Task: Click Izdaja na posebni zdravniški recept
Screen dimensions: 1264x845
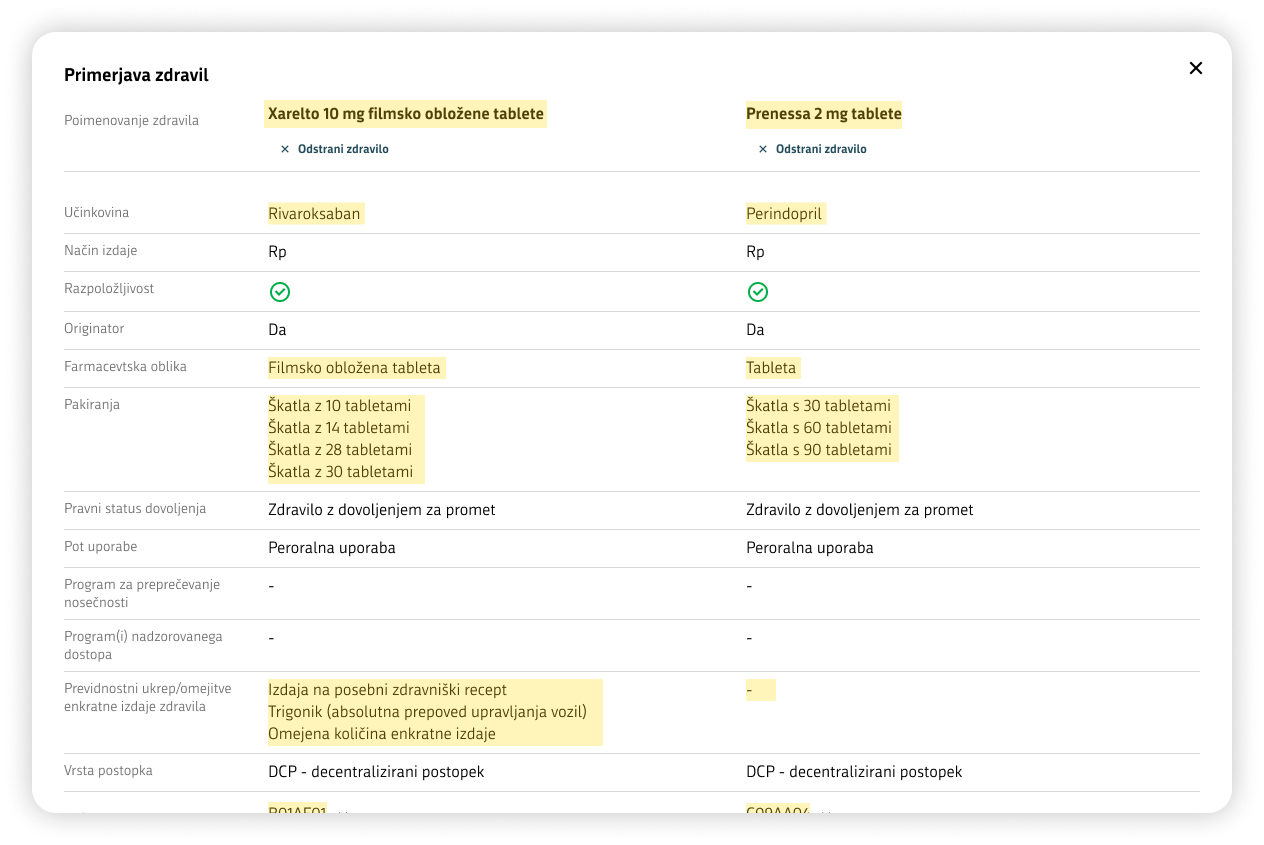Action: [x=388, y=690]
